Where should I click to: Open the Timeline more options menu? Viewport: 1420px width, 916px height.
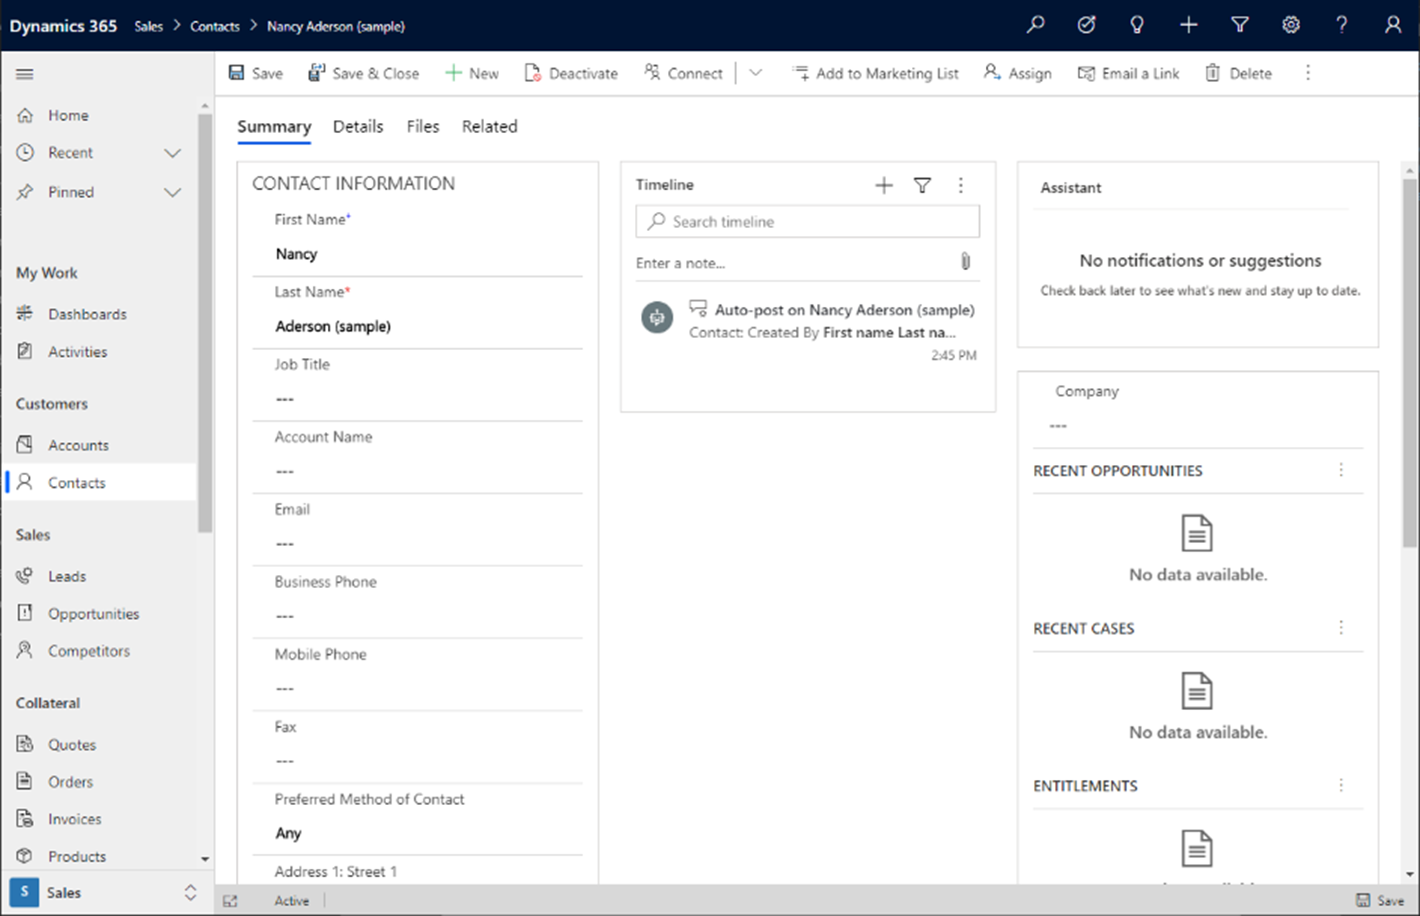coord(960,185)
